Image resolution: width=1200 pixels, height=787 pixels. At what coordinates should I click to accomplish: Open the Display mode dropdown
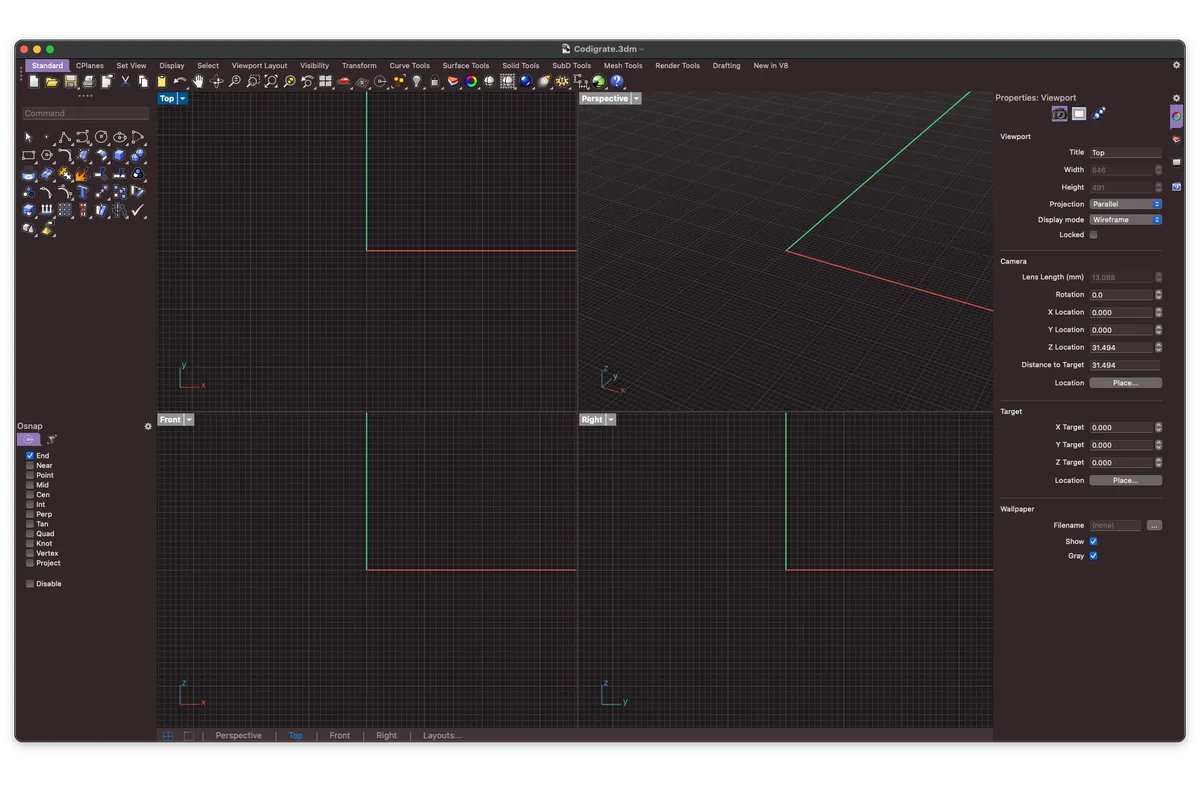pyautogui.click(x=1126, y=220)
